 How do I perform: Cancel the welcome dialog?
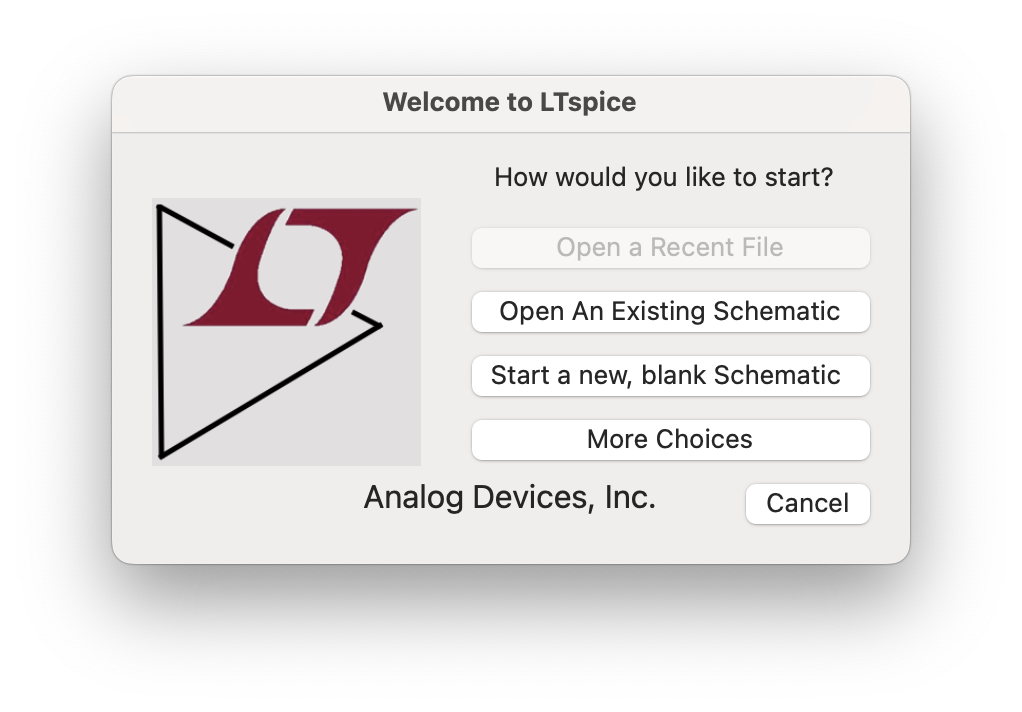point(807,503)
